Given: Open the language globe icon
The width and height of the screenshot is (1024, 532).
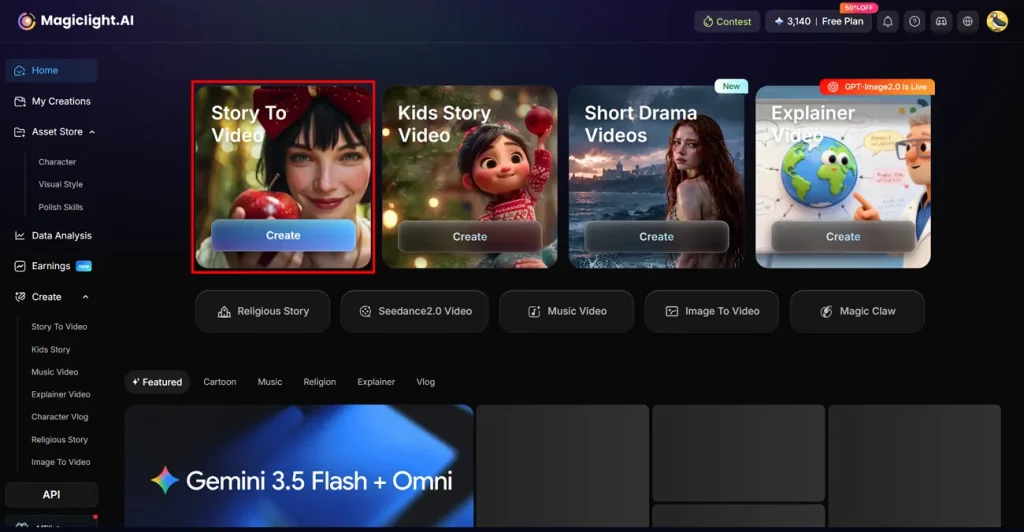Looking at the screenshot, I should pos(968,22).
